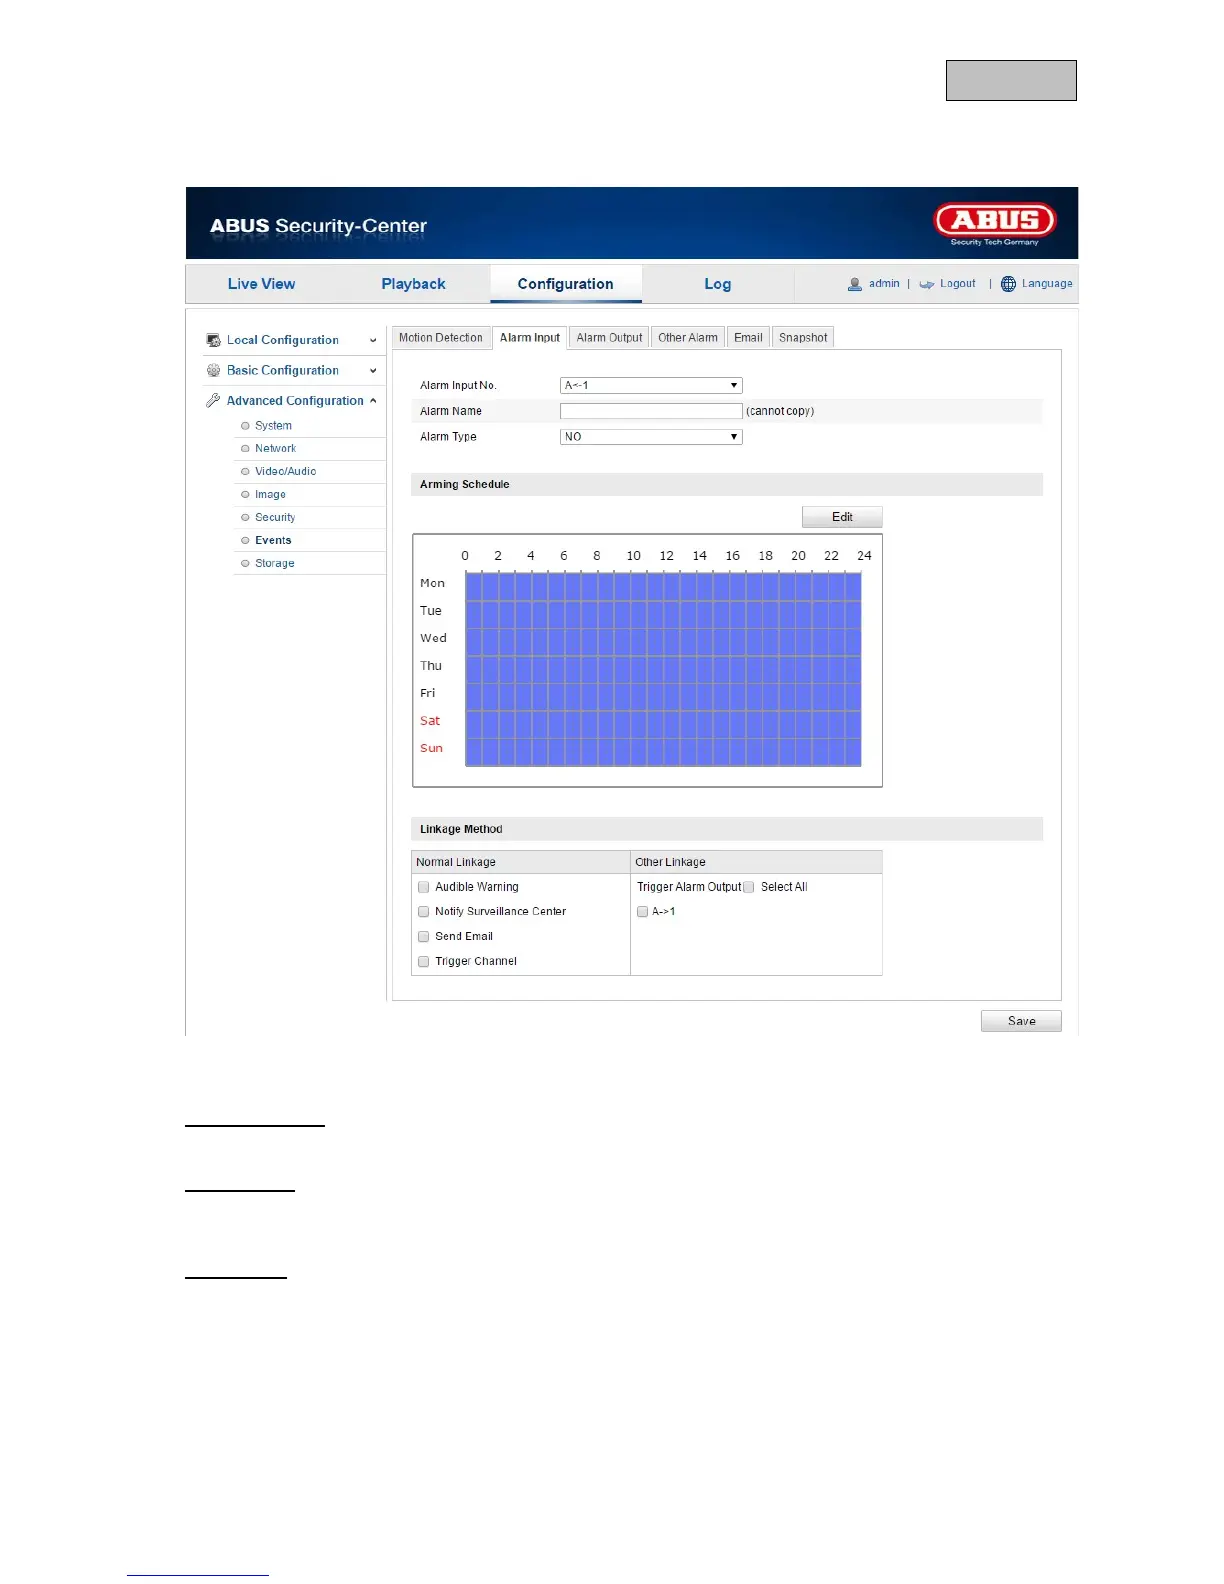
Task: Open Video/Audio settings in sidebar
Action: coord(285,472)
